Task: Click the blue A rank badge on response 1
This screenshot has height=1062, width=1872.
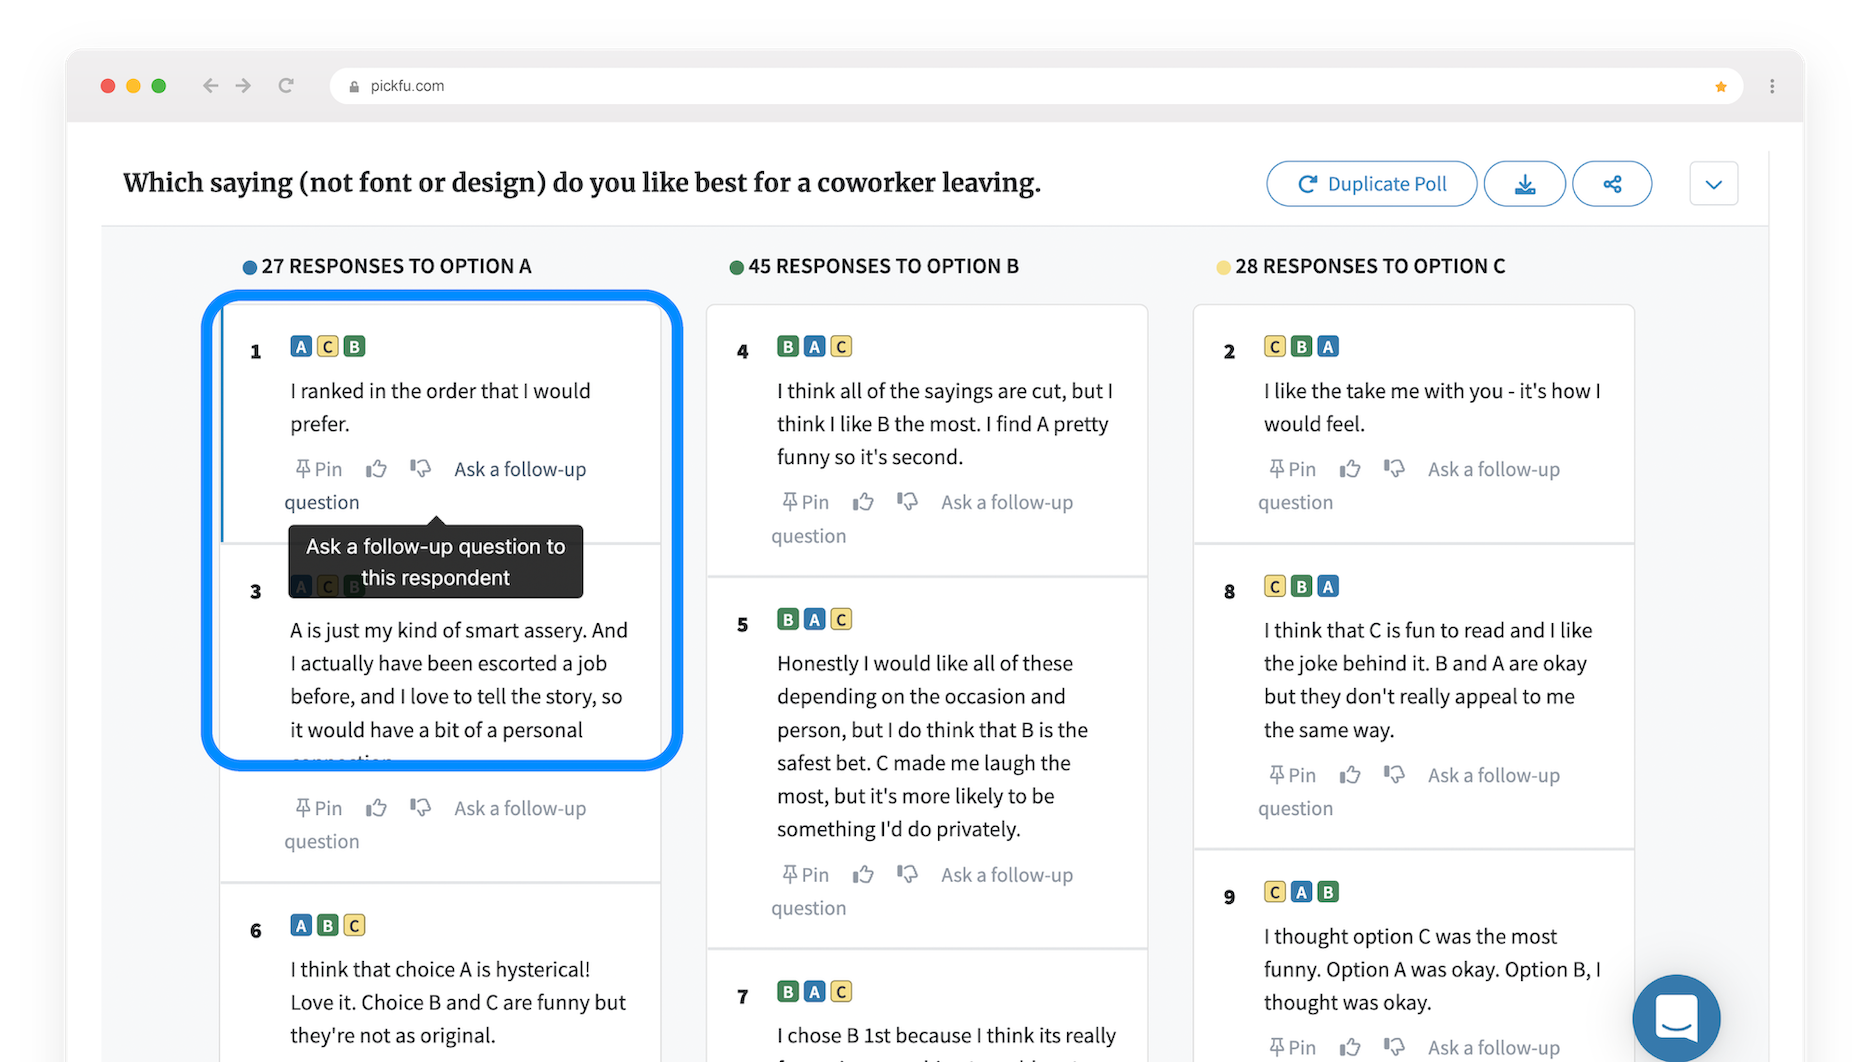Action: click(x=301, y=347)
